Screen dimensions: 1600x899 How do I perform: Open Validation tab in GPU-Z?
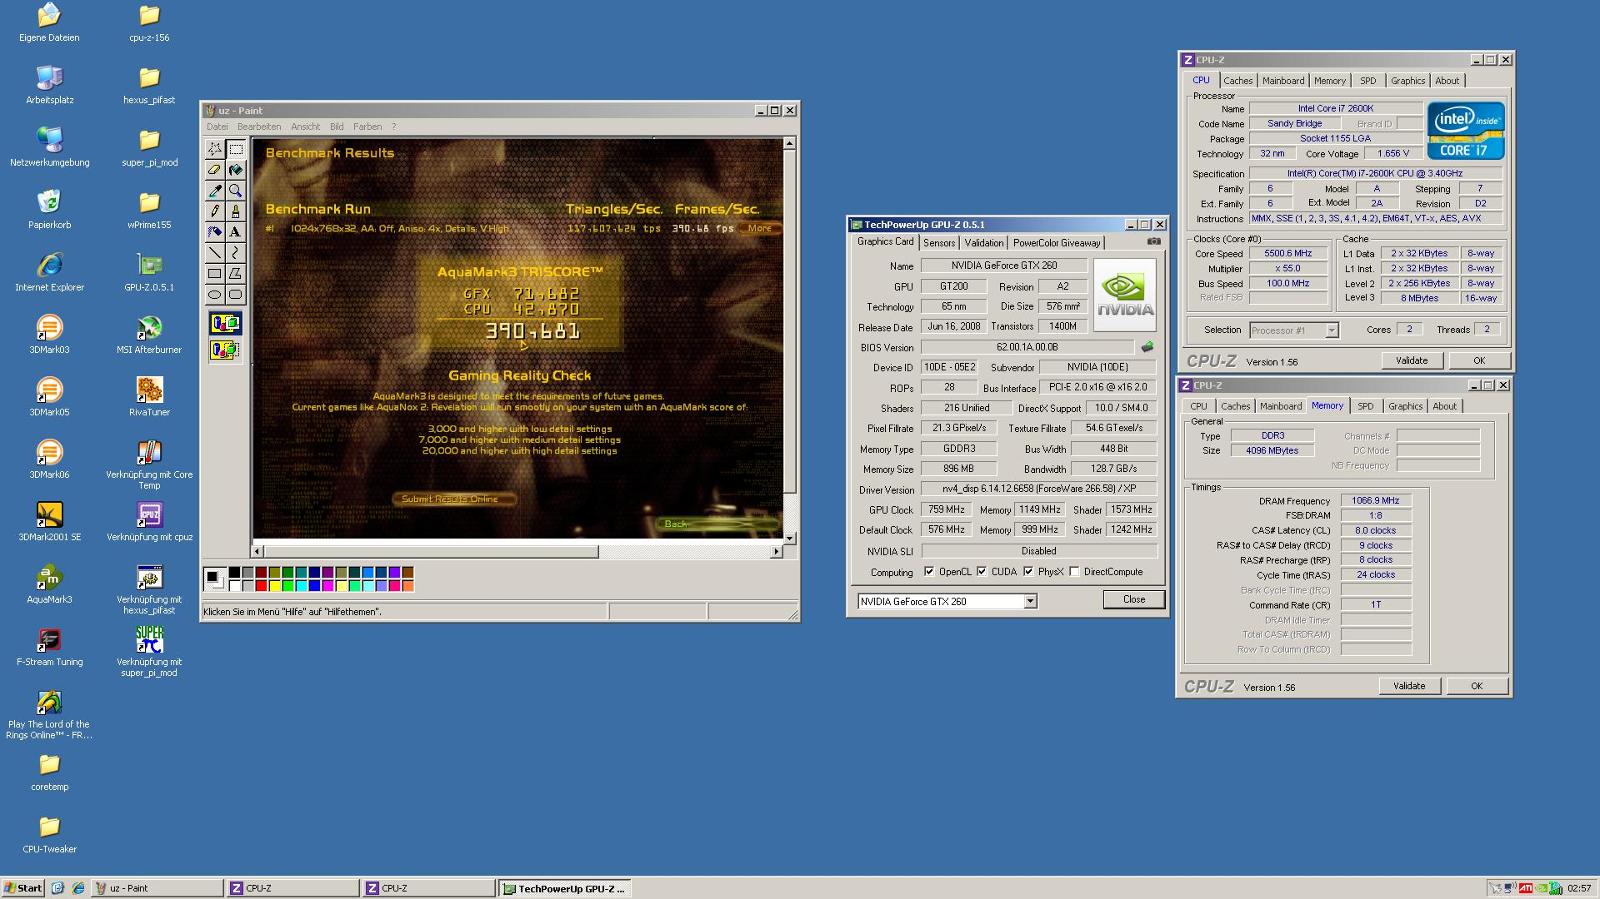point(983,243)
